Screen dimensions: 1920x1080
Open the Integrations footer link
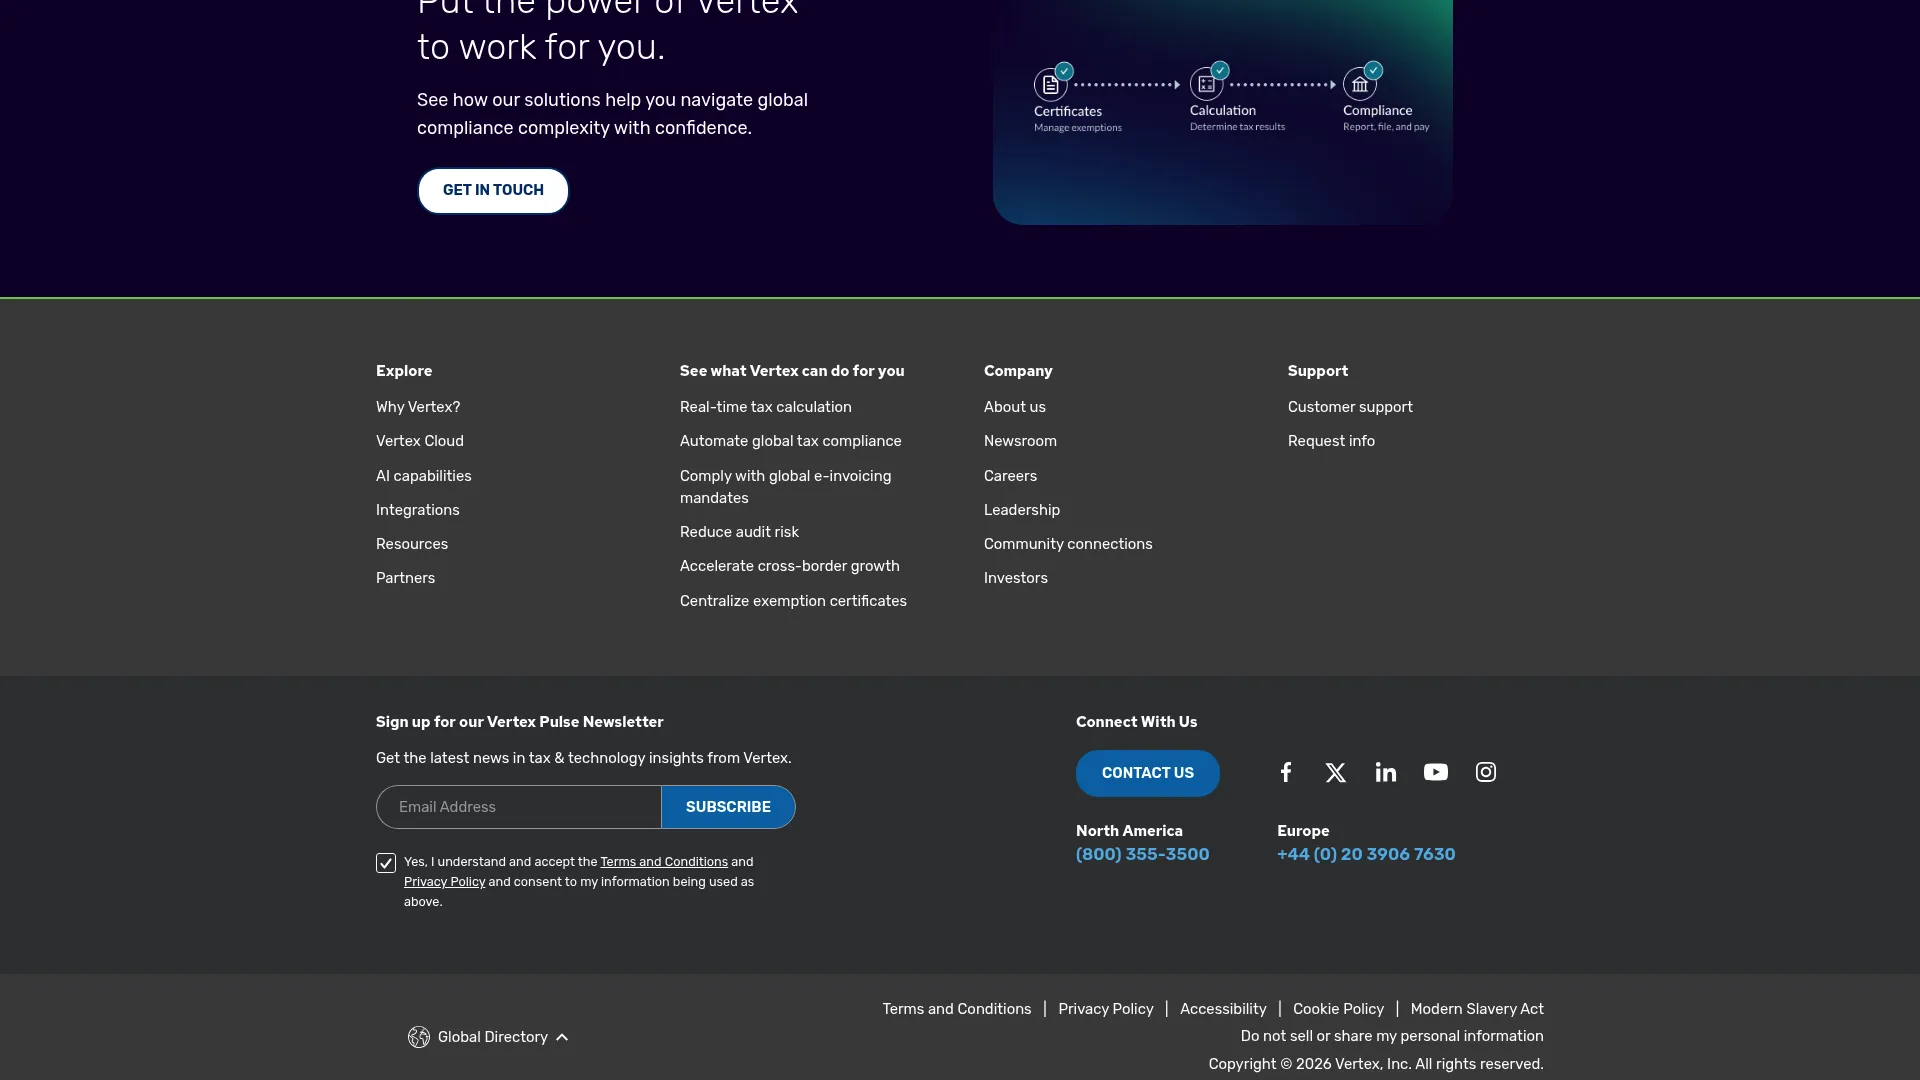click(x=418, y=510)
